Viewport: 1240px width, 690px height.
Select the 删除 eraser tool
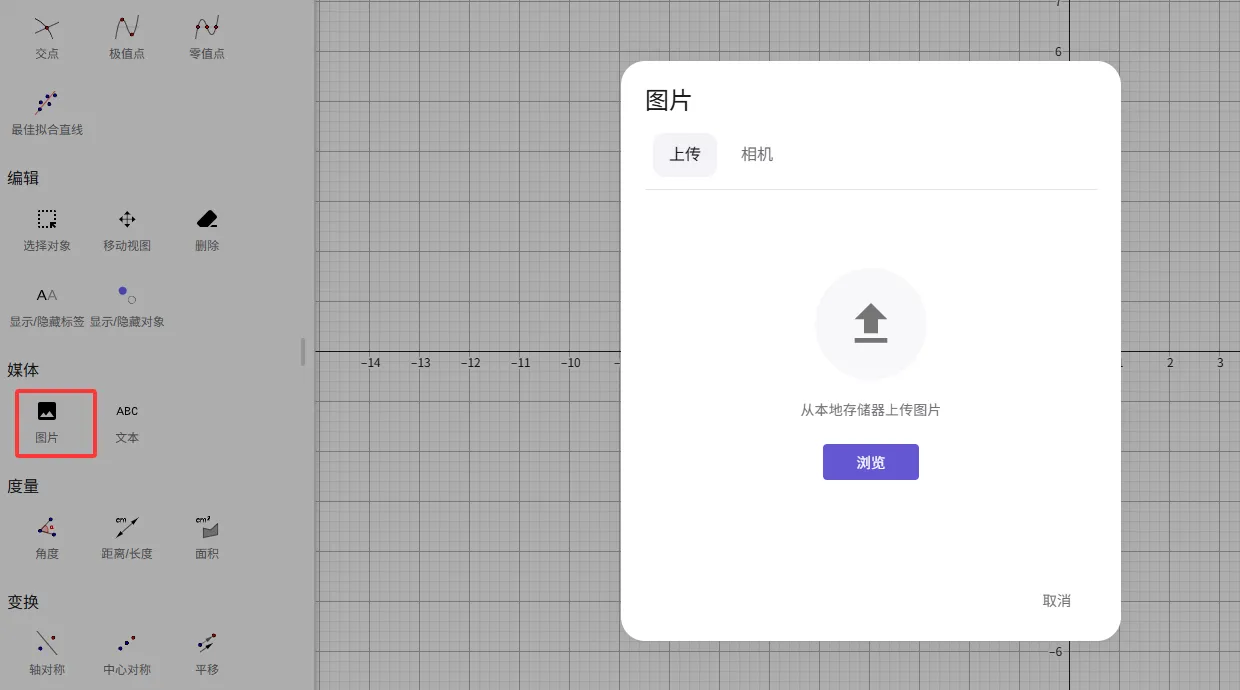pyautogui.click(x=207, y=228)
